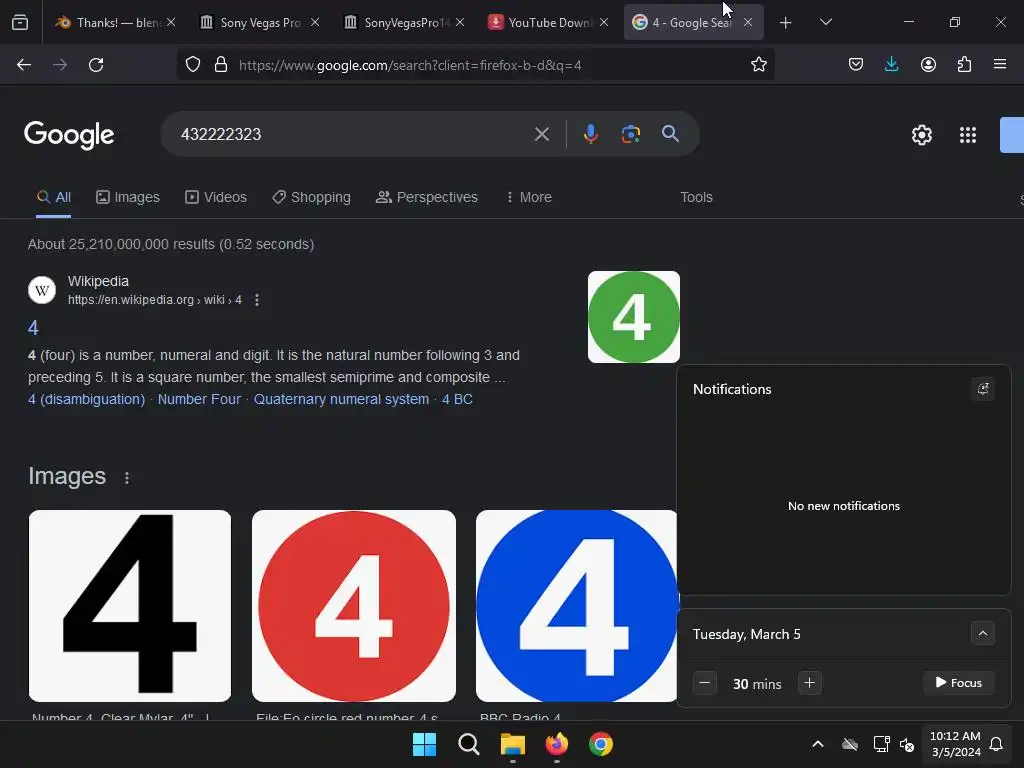Open taskbar clock 10:12 AM

coord(955,744)
